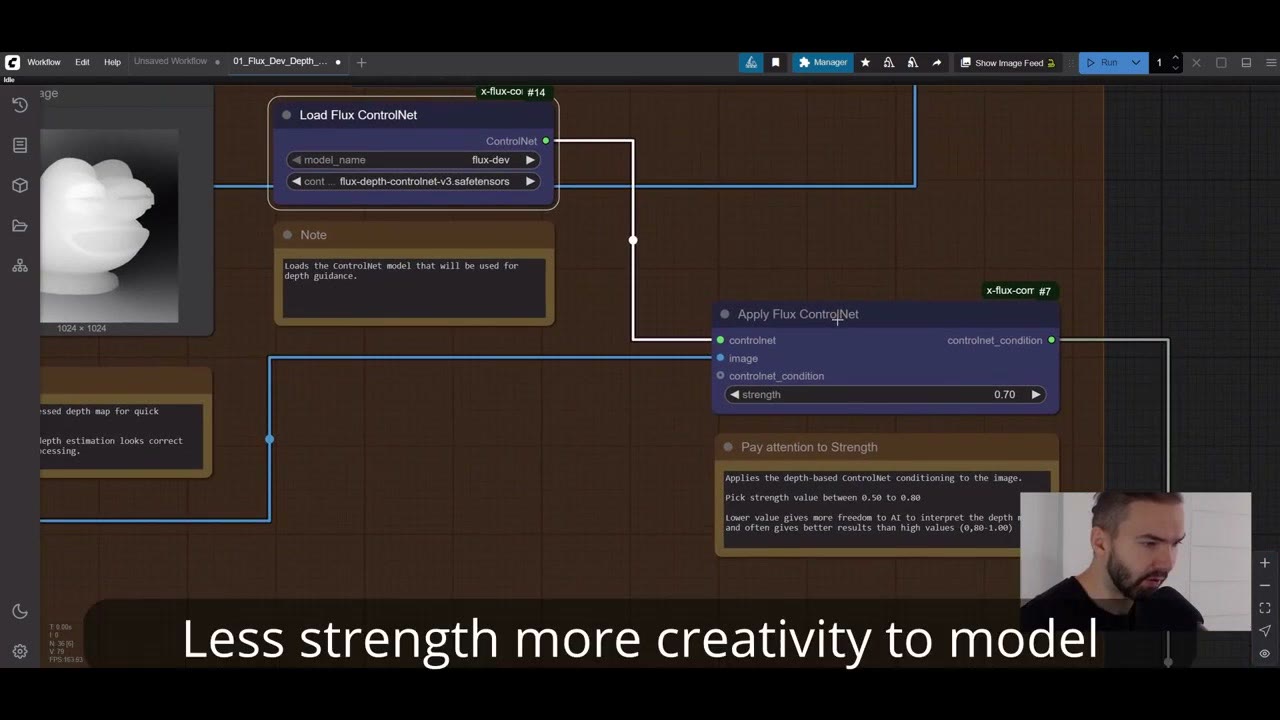The height and width of the screenshot is (720, 1280).
Task: Open the Help menu
Action: [x=112, y=62]
